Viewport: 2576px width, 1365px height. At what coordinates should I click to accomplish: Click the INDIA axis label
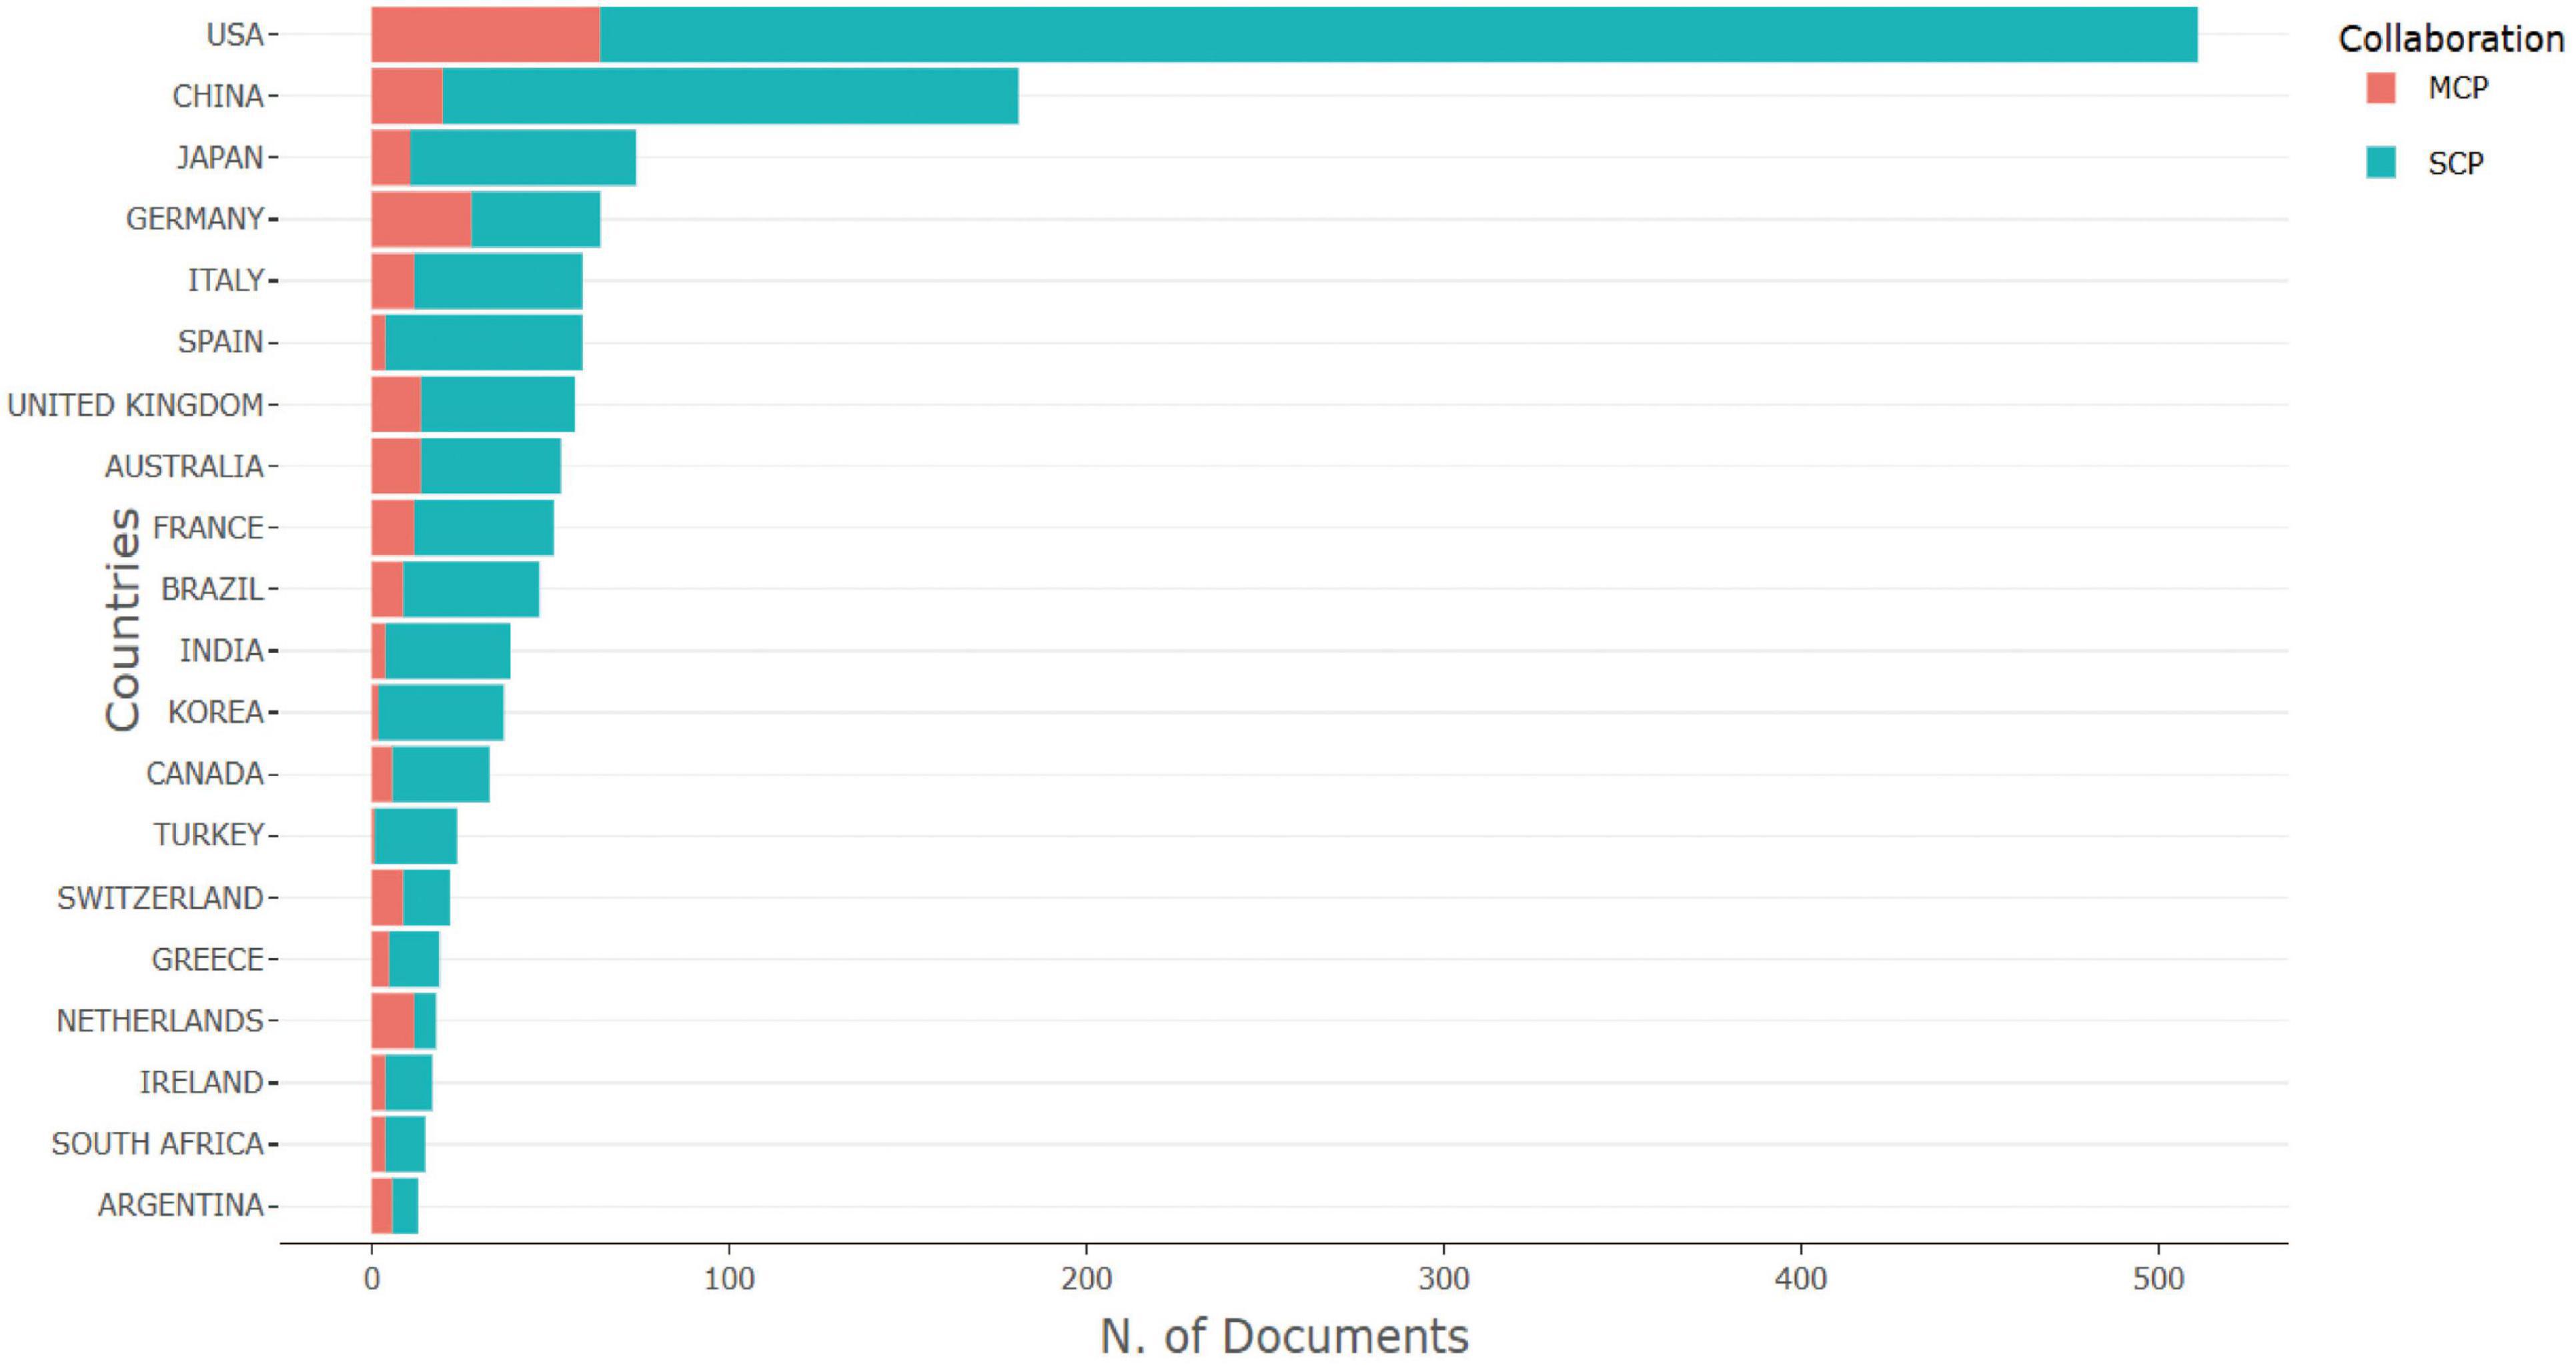pos(222,651)
